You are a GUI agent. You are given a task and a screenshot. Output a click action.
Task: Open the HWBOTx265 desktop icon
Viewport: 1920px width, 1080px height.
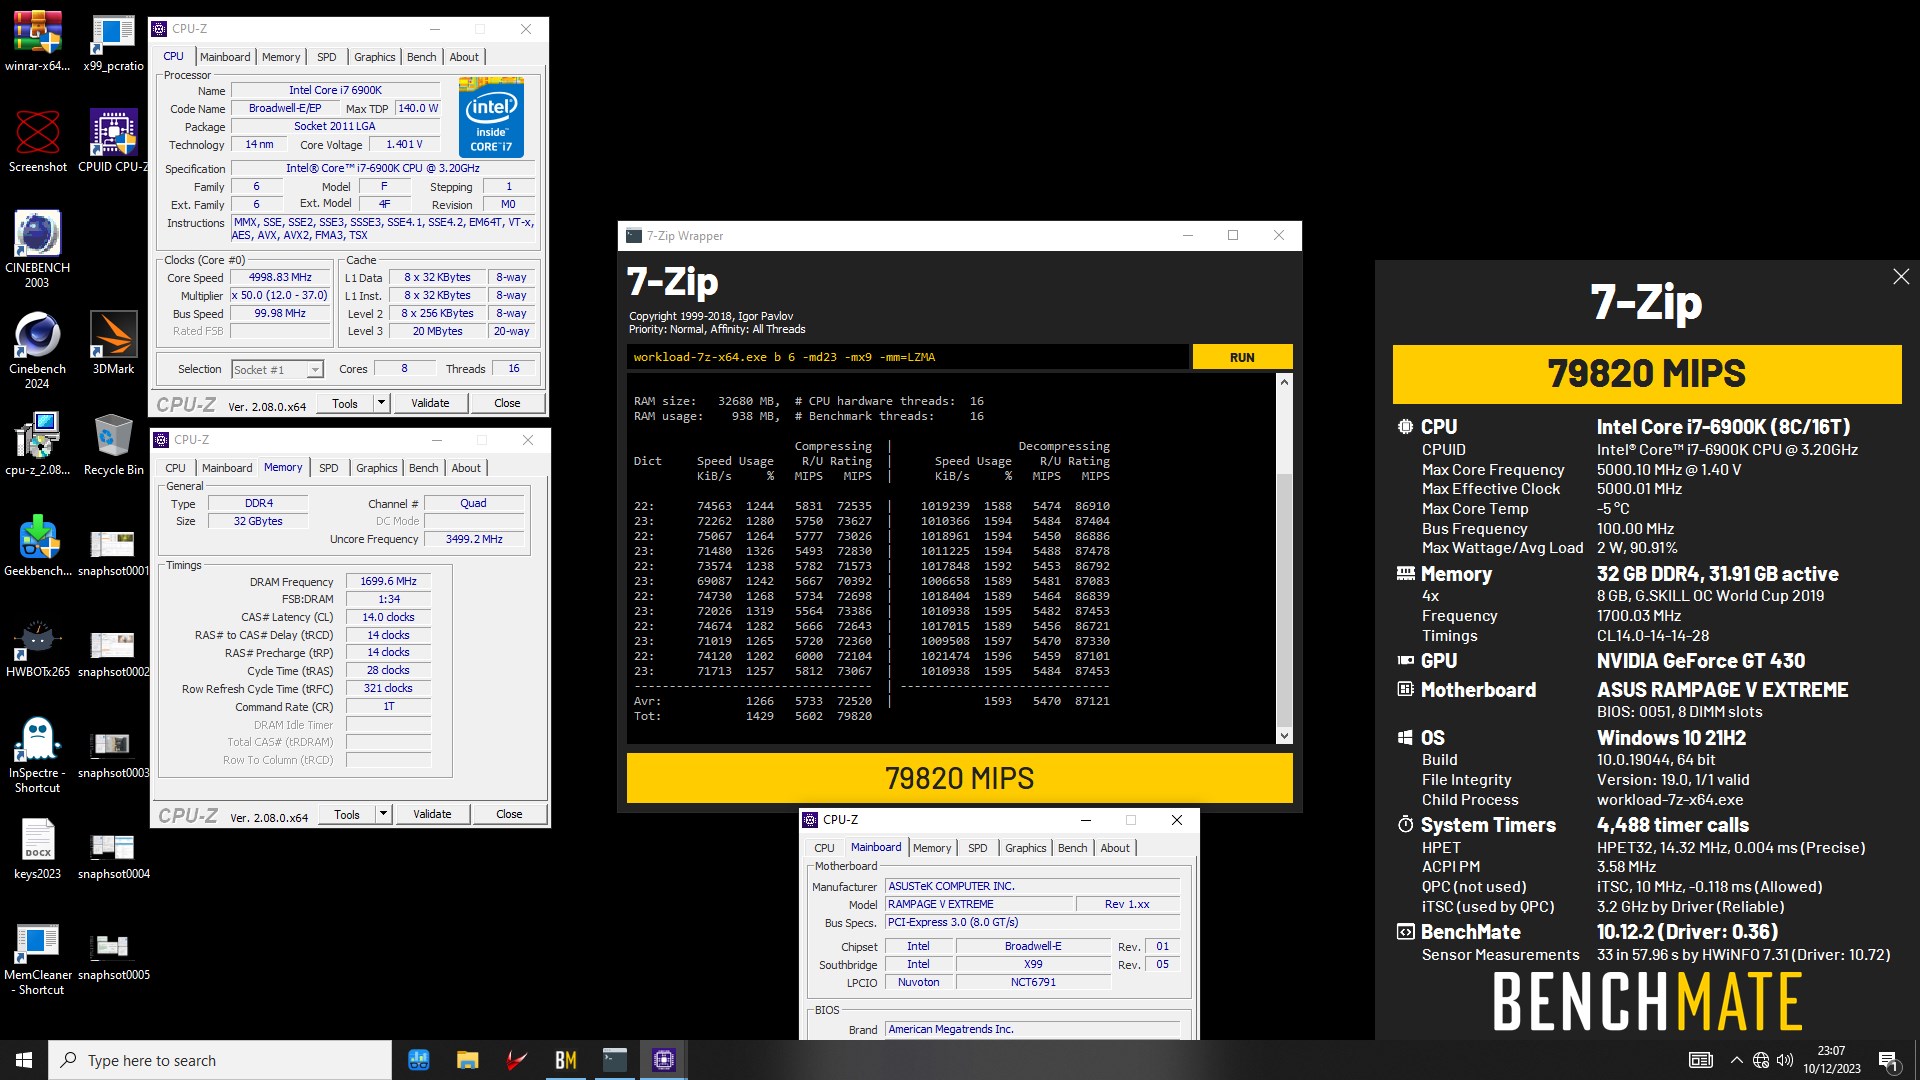tap(37, 646)
